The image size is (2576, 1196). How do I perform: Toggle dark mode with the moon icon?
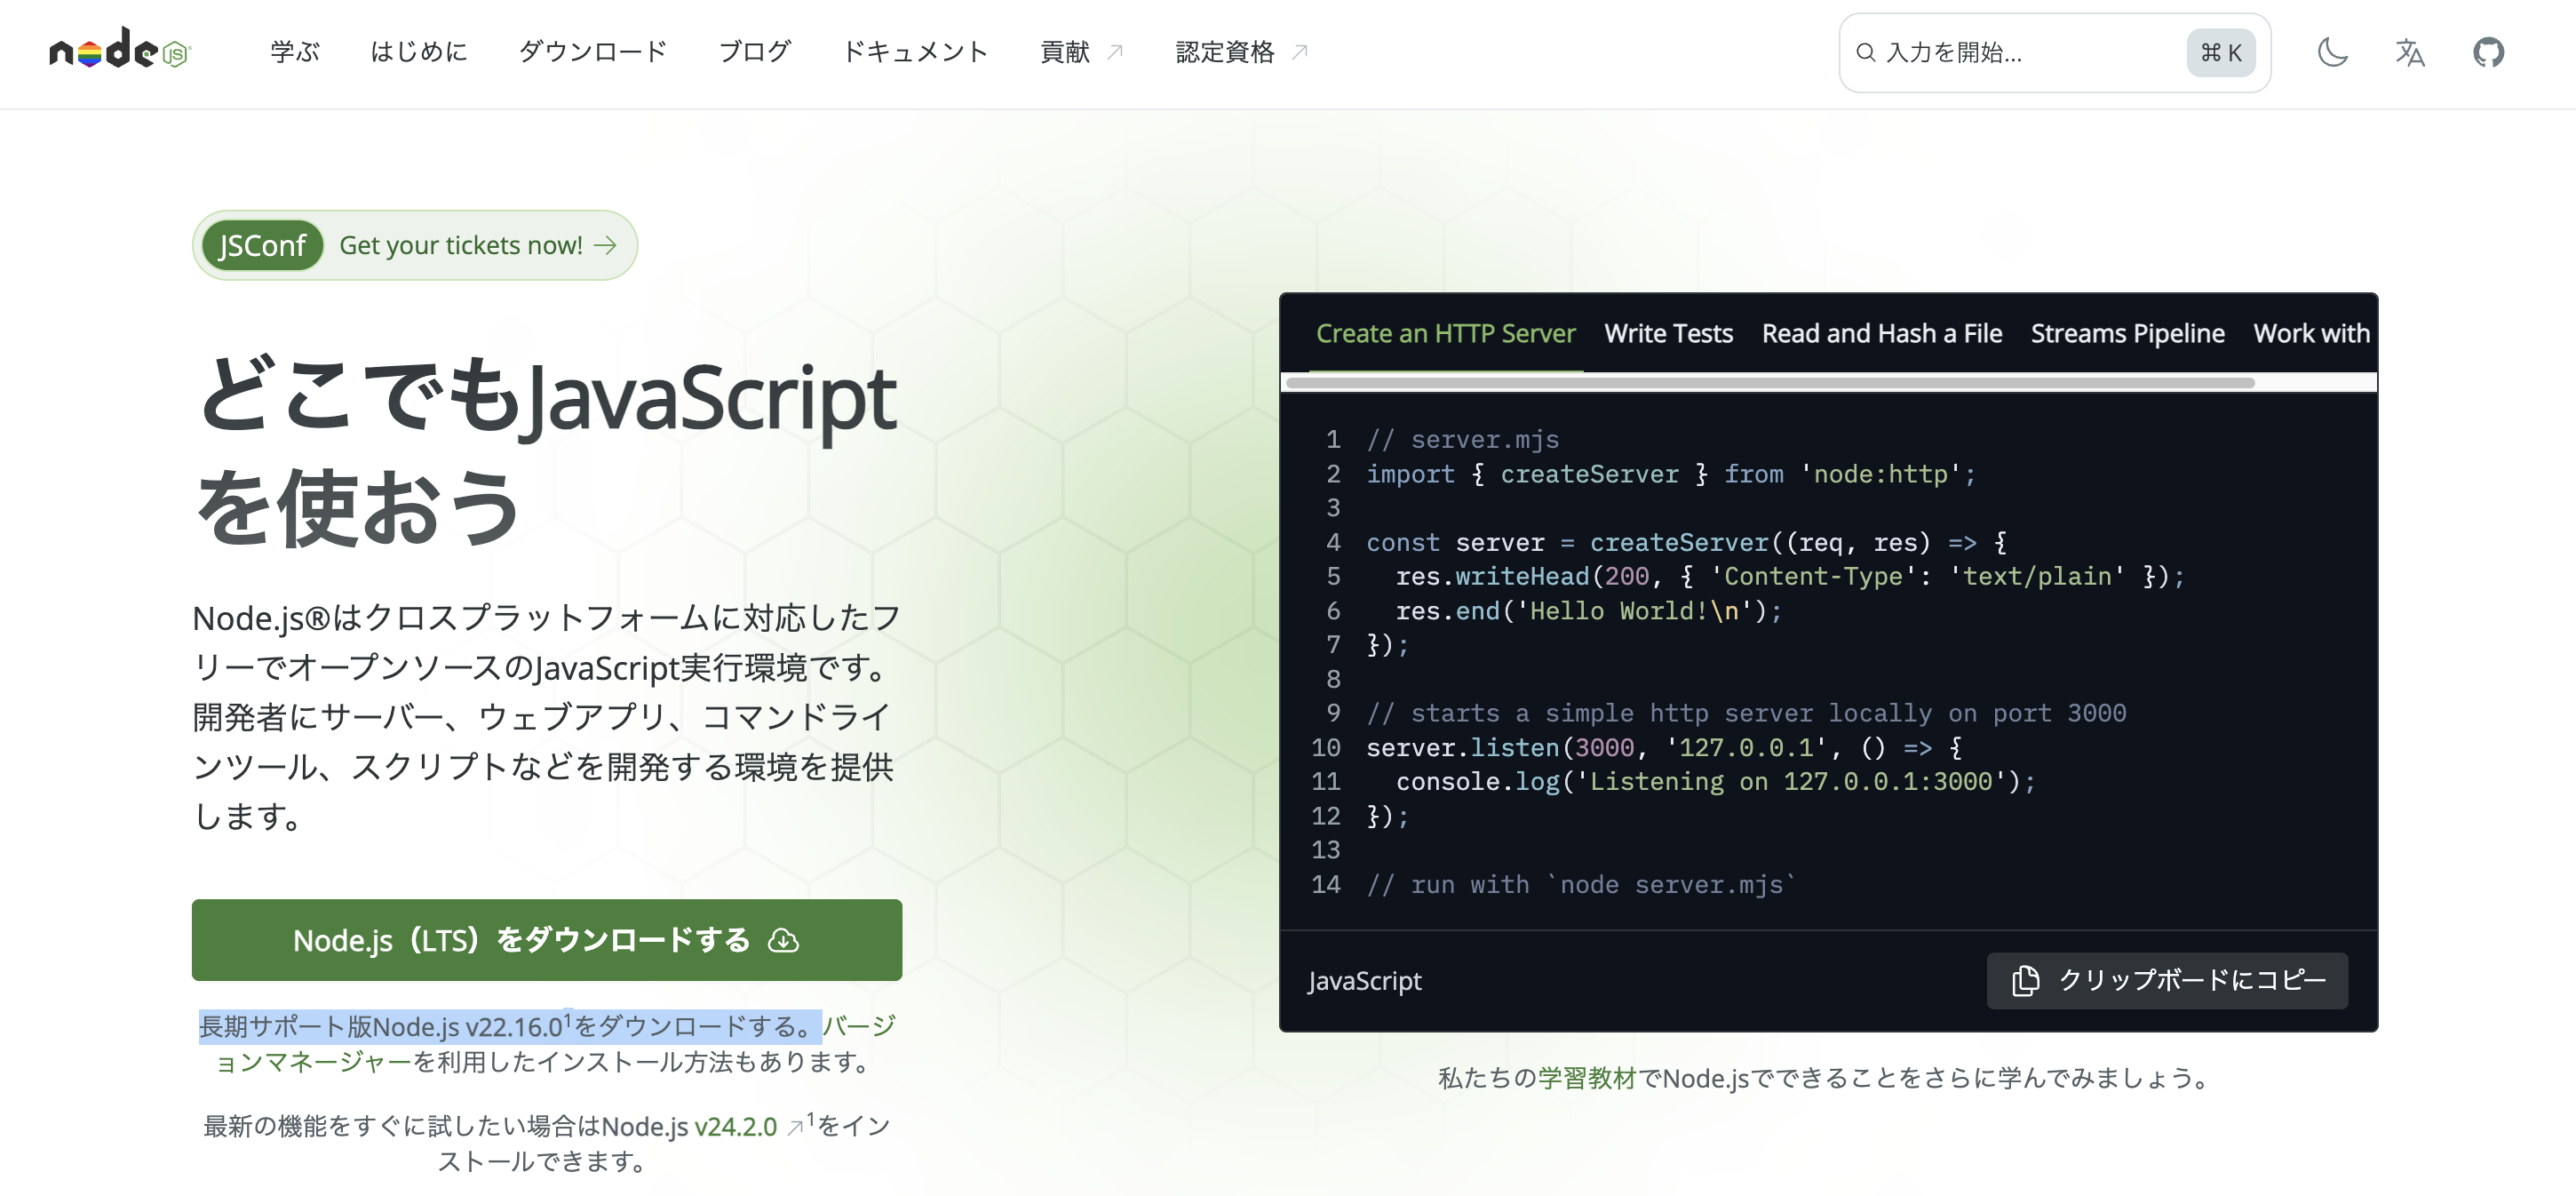click(2332, 53)
